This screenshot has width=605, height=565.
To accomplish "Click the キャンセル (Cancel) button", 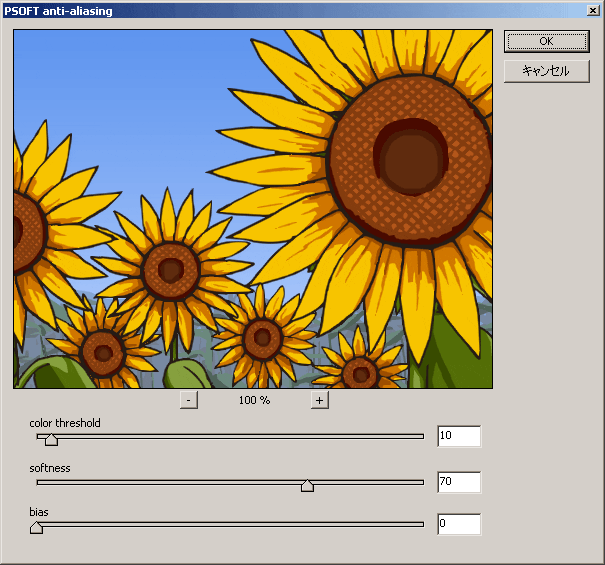I will [x=546, y=71].
